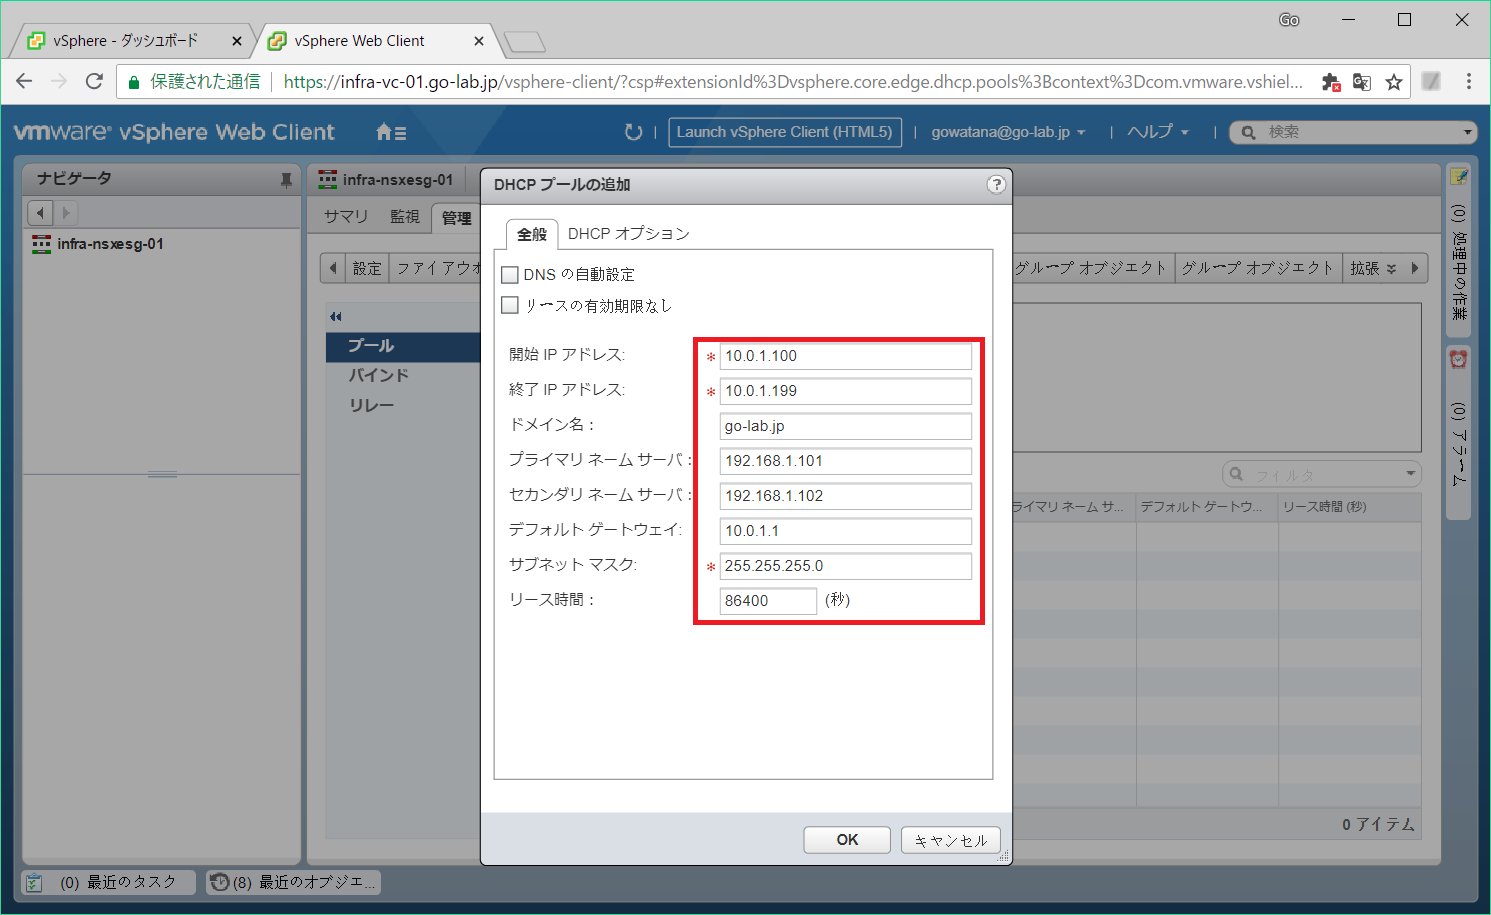Confirm the DHCP pool with OK
Screen dimensions: 1491x915
[847, 840]
